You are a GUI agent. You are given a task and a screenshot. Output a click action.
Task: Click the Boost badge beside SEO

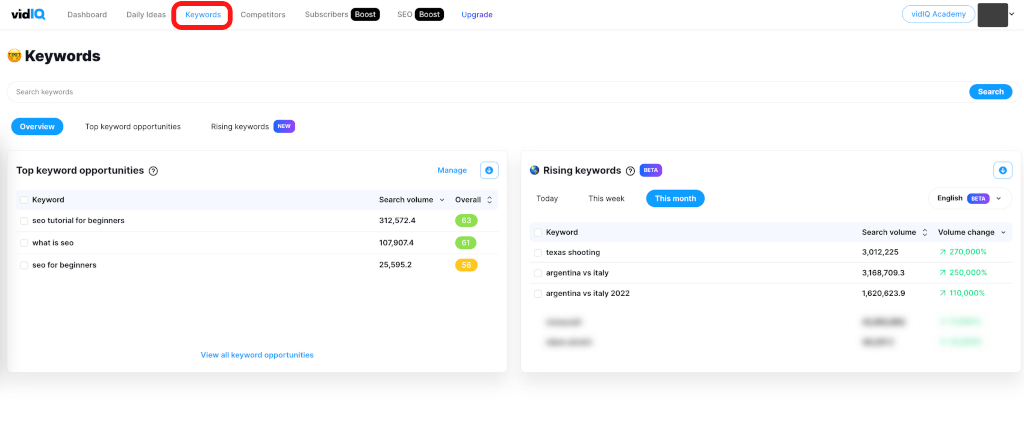point(429,14)
